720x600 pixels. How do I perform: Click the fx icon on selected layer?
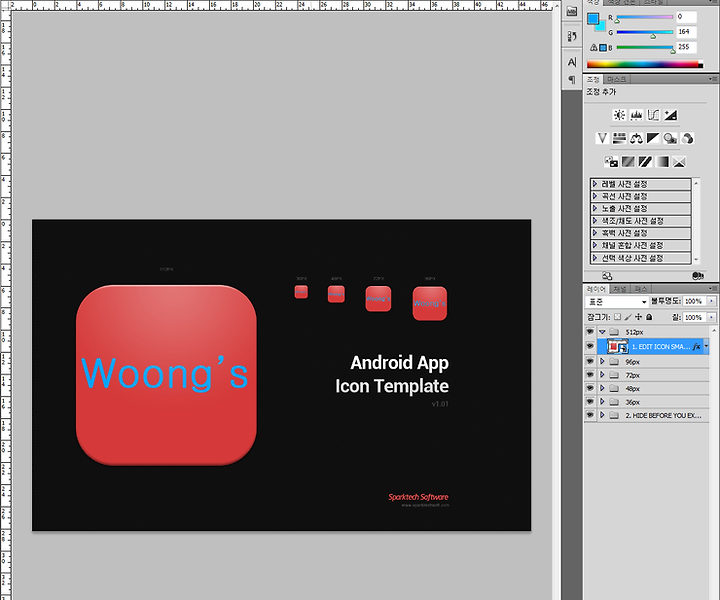[x=697, y=347]
